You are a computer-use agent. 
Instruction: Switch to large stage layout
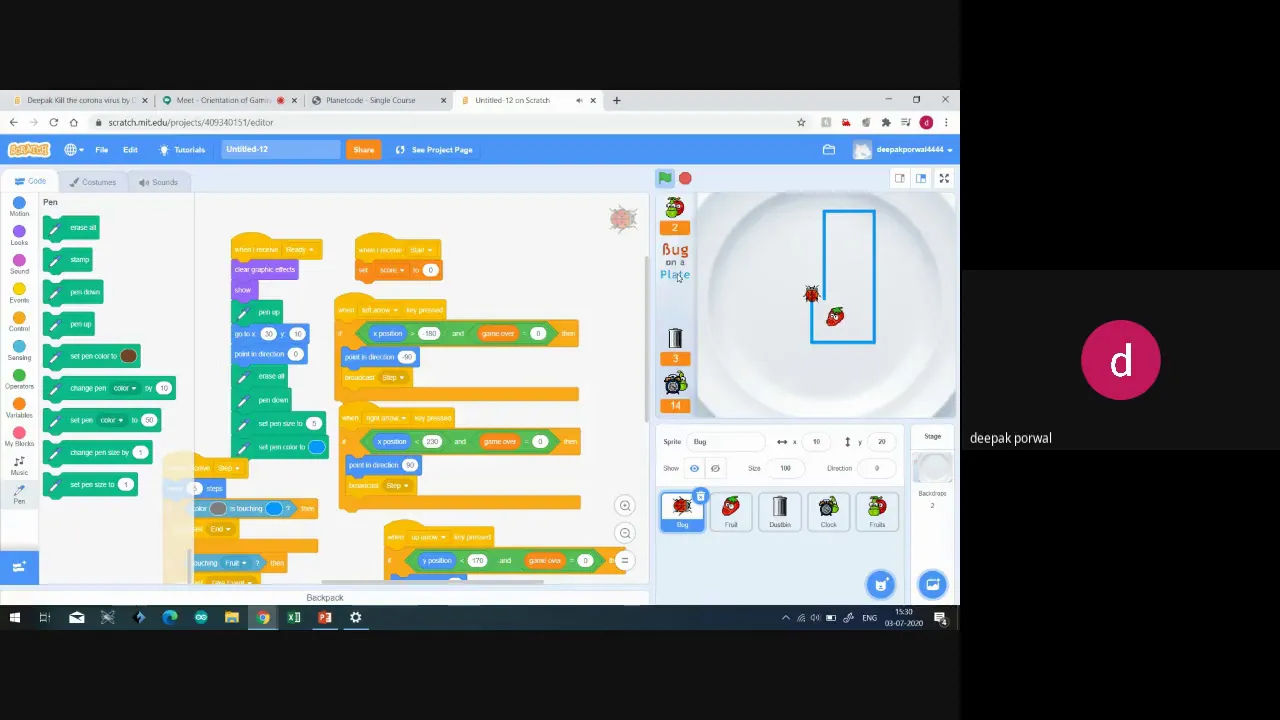pos(921,178)
